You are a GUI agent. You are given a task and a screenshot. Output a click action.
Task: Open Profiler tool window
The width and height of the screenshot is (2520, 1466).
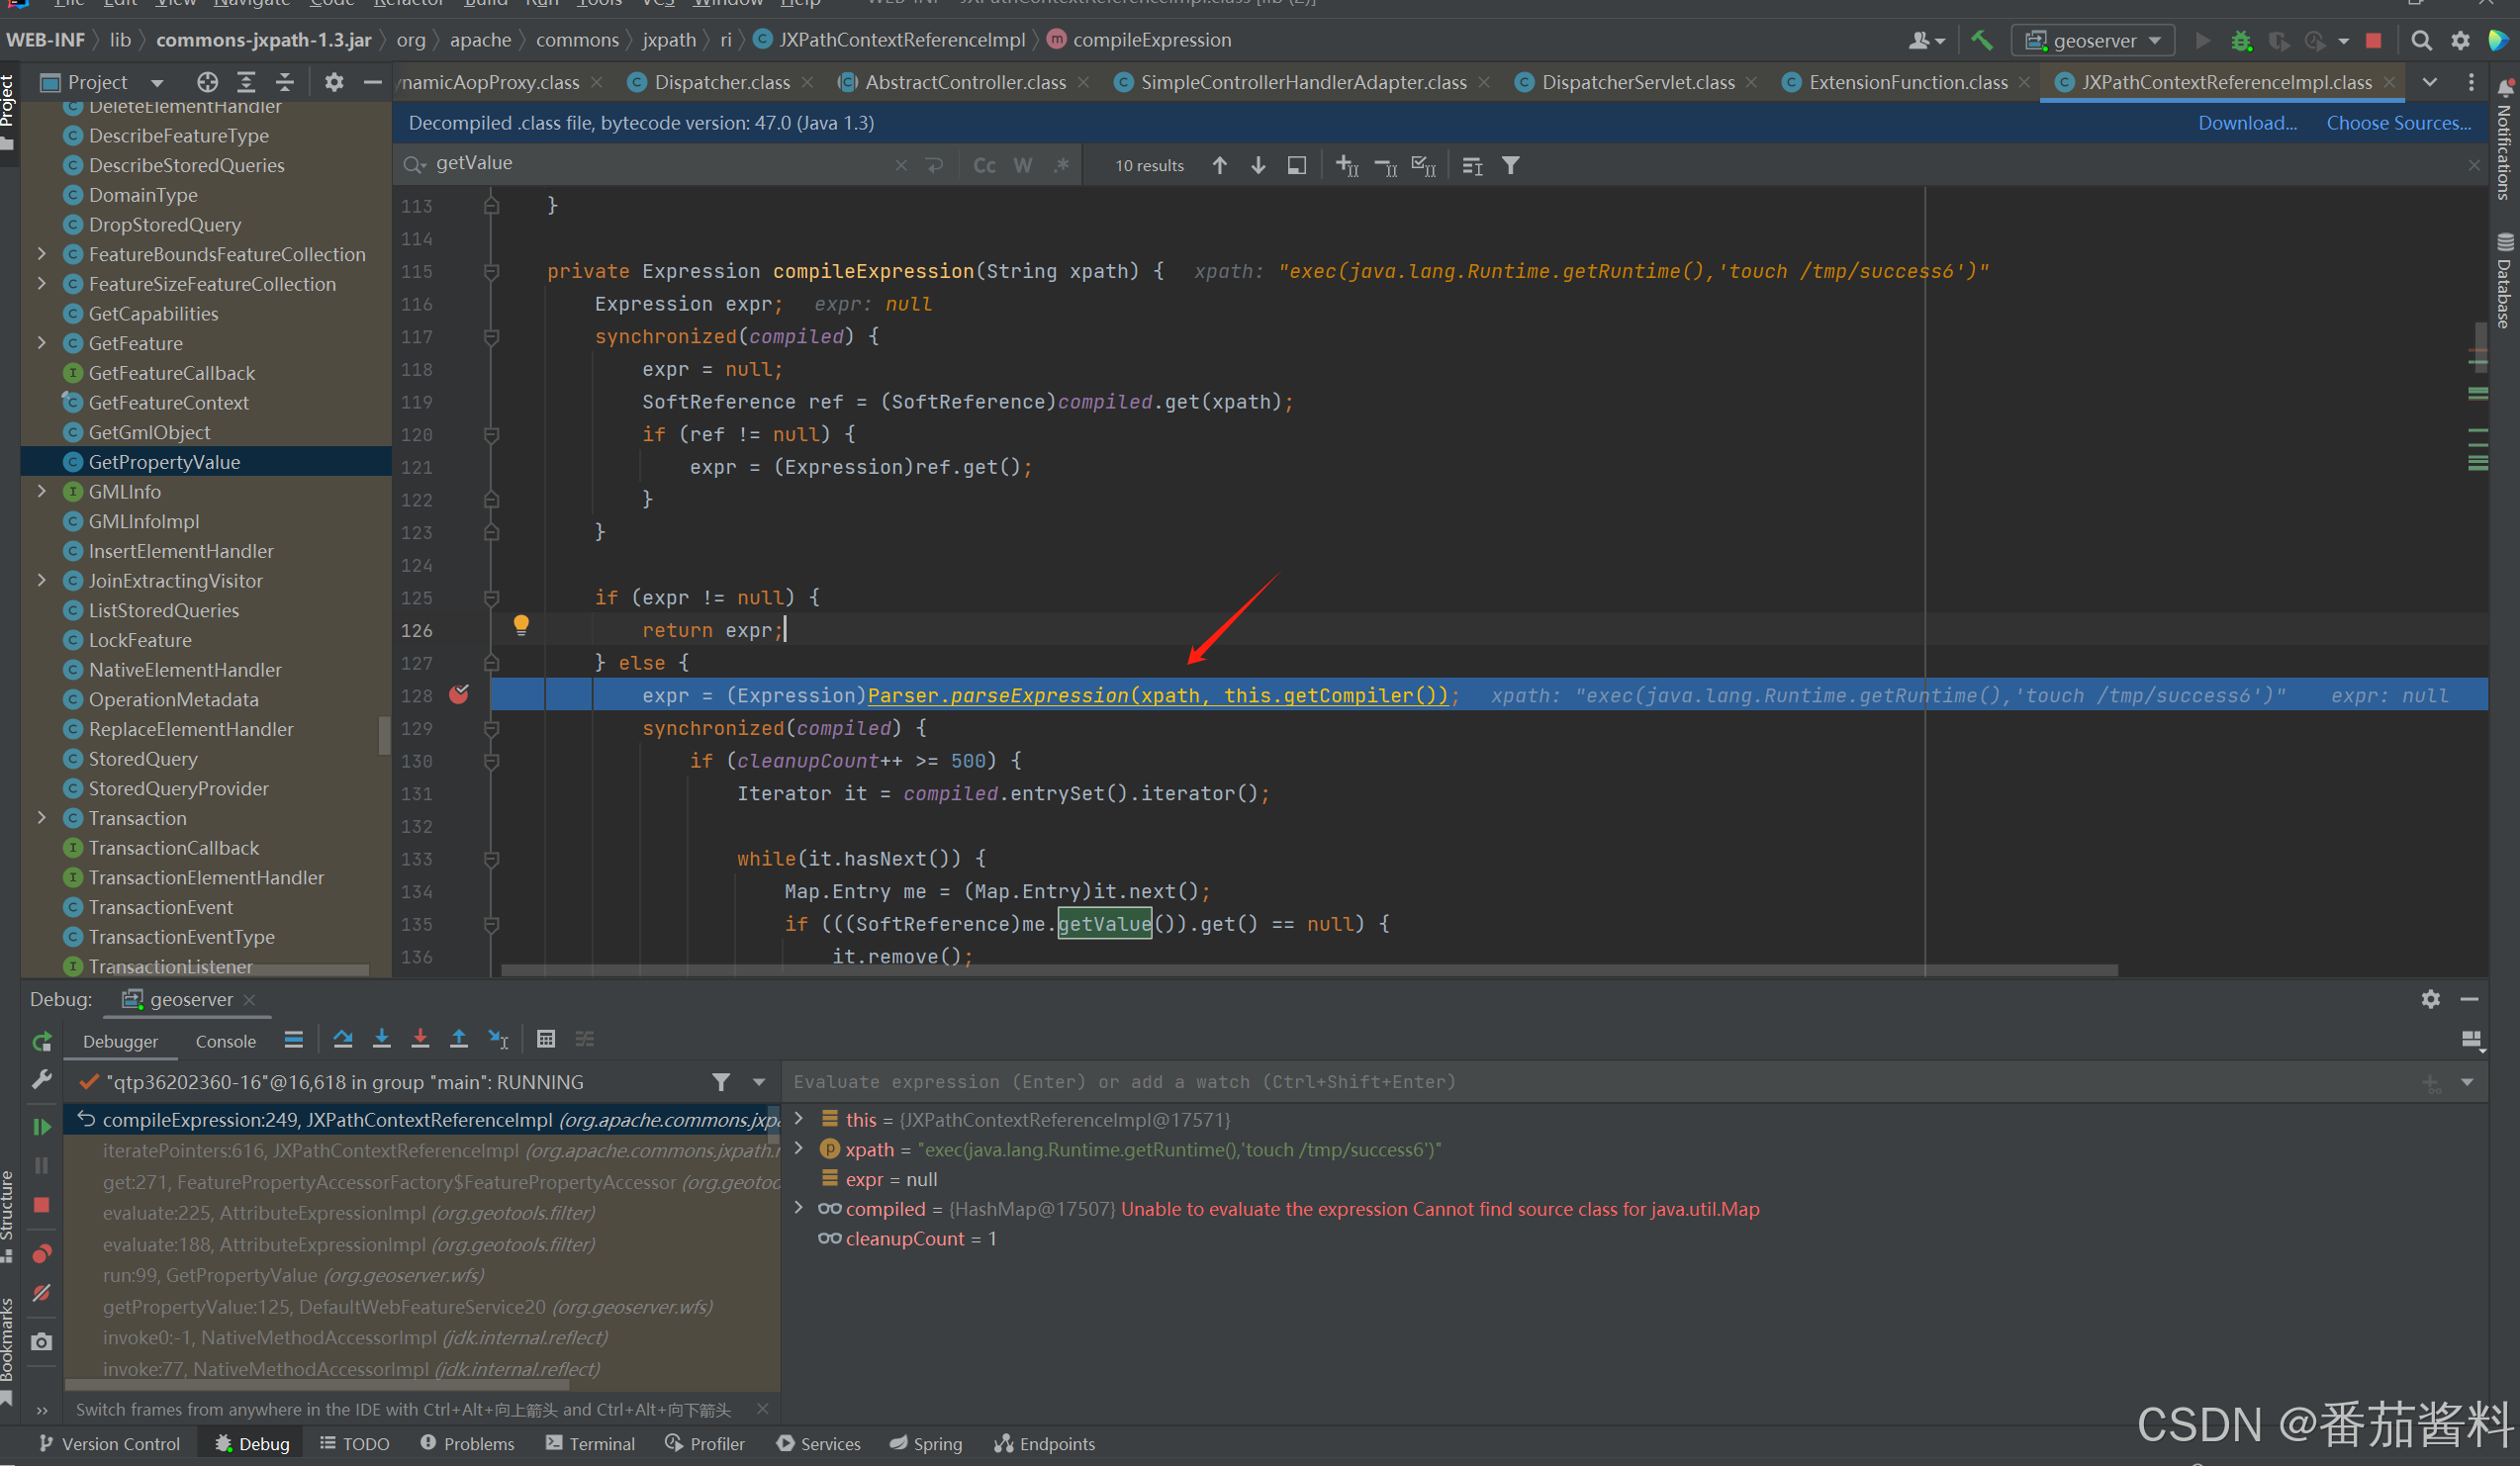(x=705, y=1444)
